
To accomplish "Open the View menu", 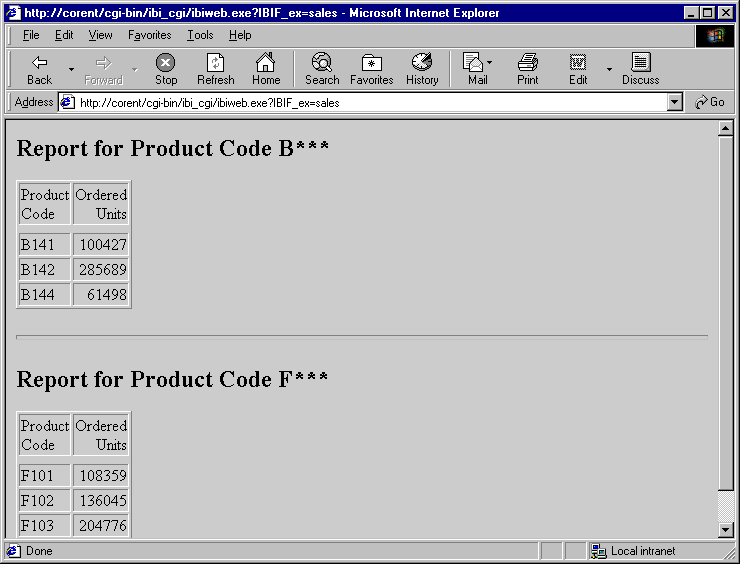I will click(x=100, y=35).
